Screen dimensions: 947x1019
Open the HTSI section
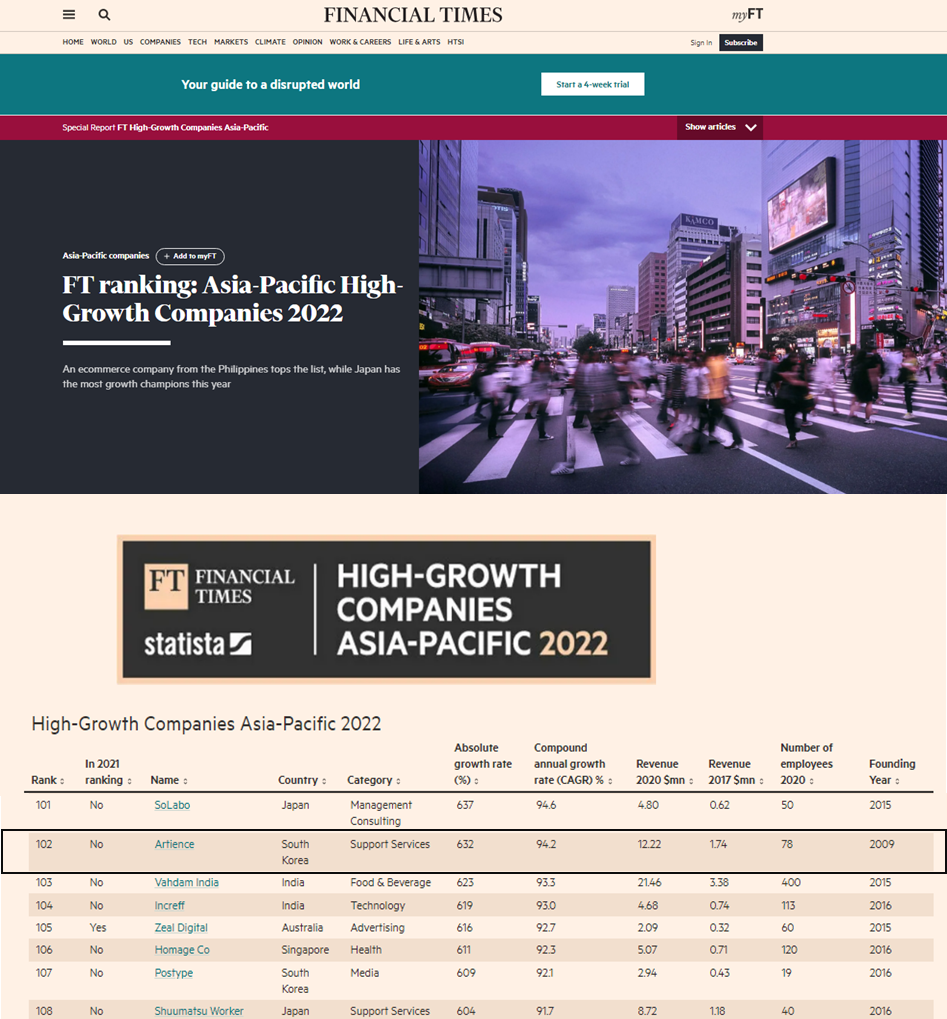click(x=456, y=42)
